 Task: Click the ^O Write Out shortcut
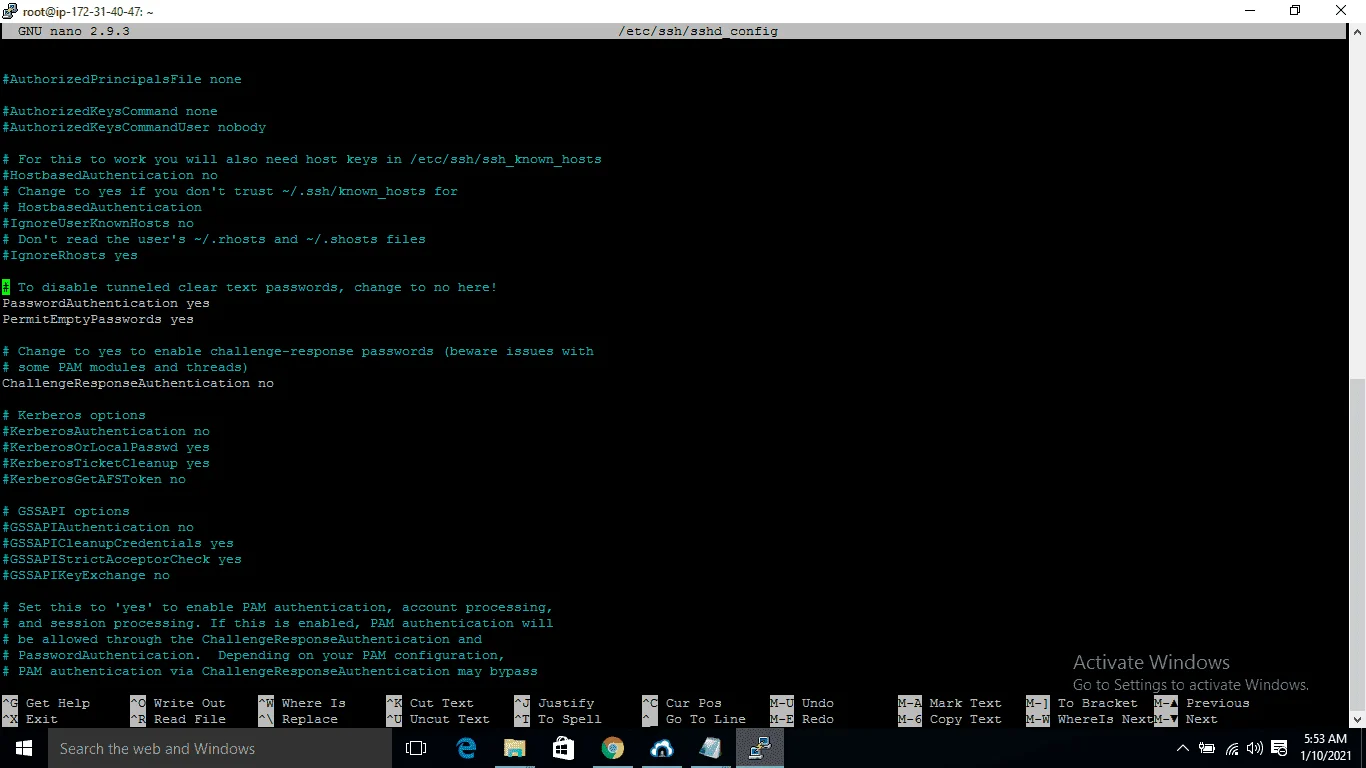(178, 703)
